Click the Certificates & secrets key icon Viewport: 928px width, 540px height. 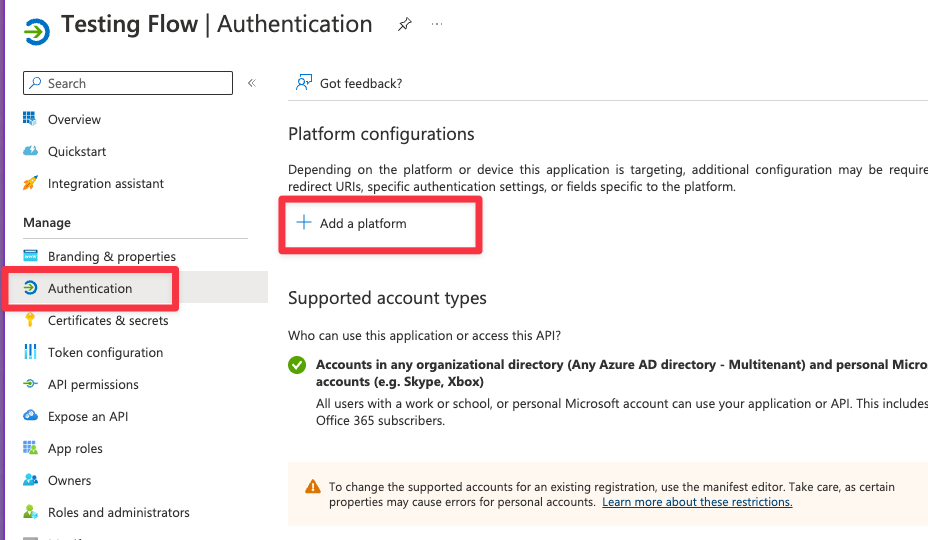pos(30,320)
